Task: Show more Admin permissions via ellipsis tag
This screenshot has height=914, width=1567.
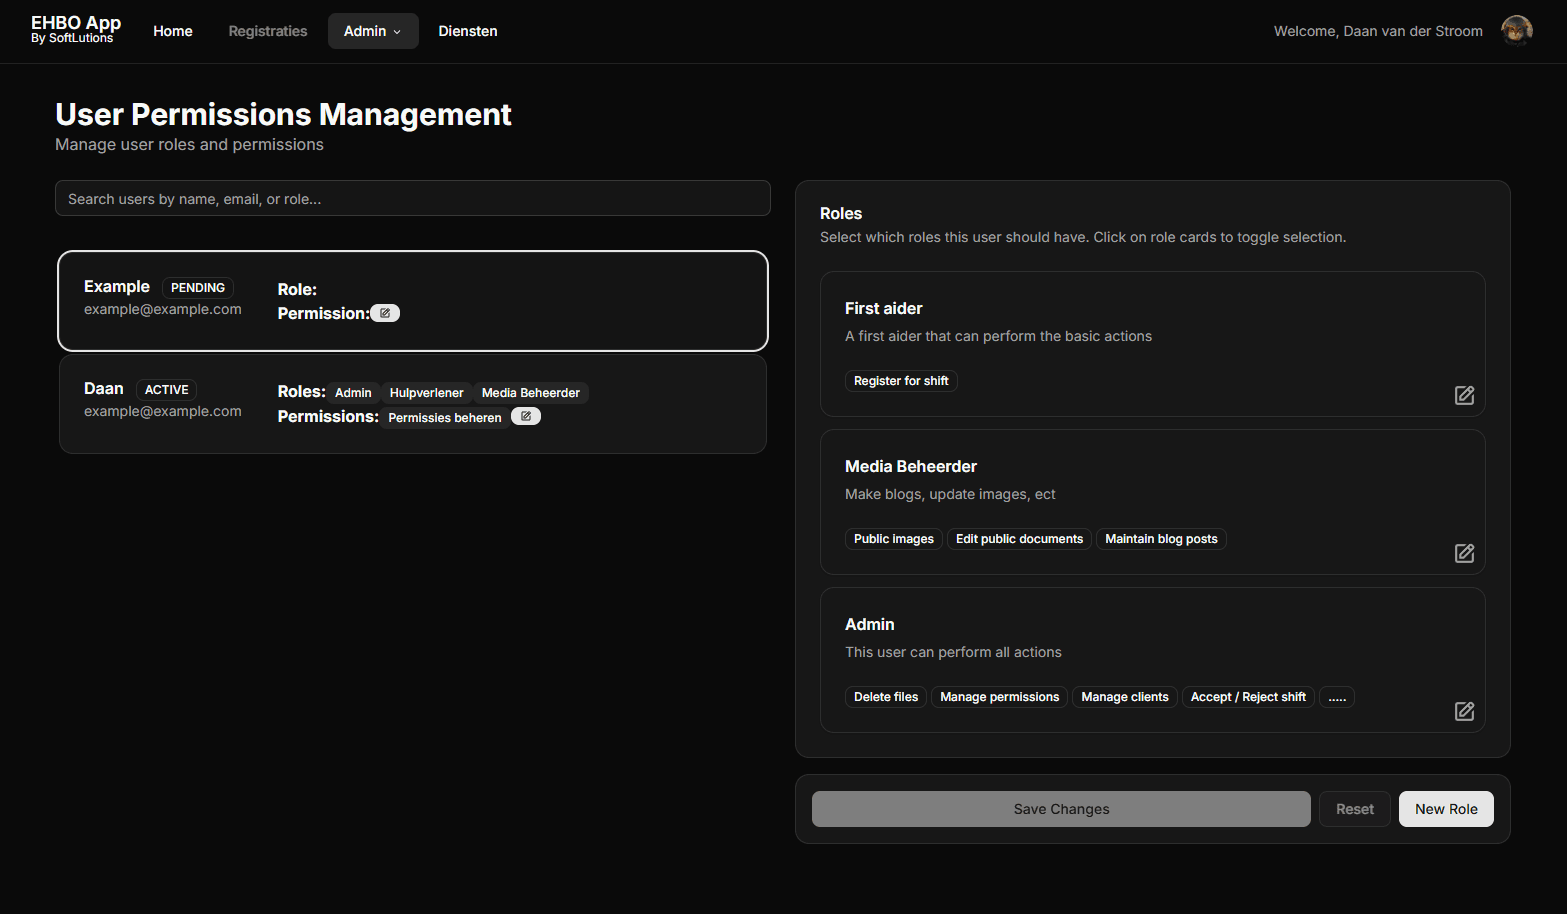Action: [1336, 697]
